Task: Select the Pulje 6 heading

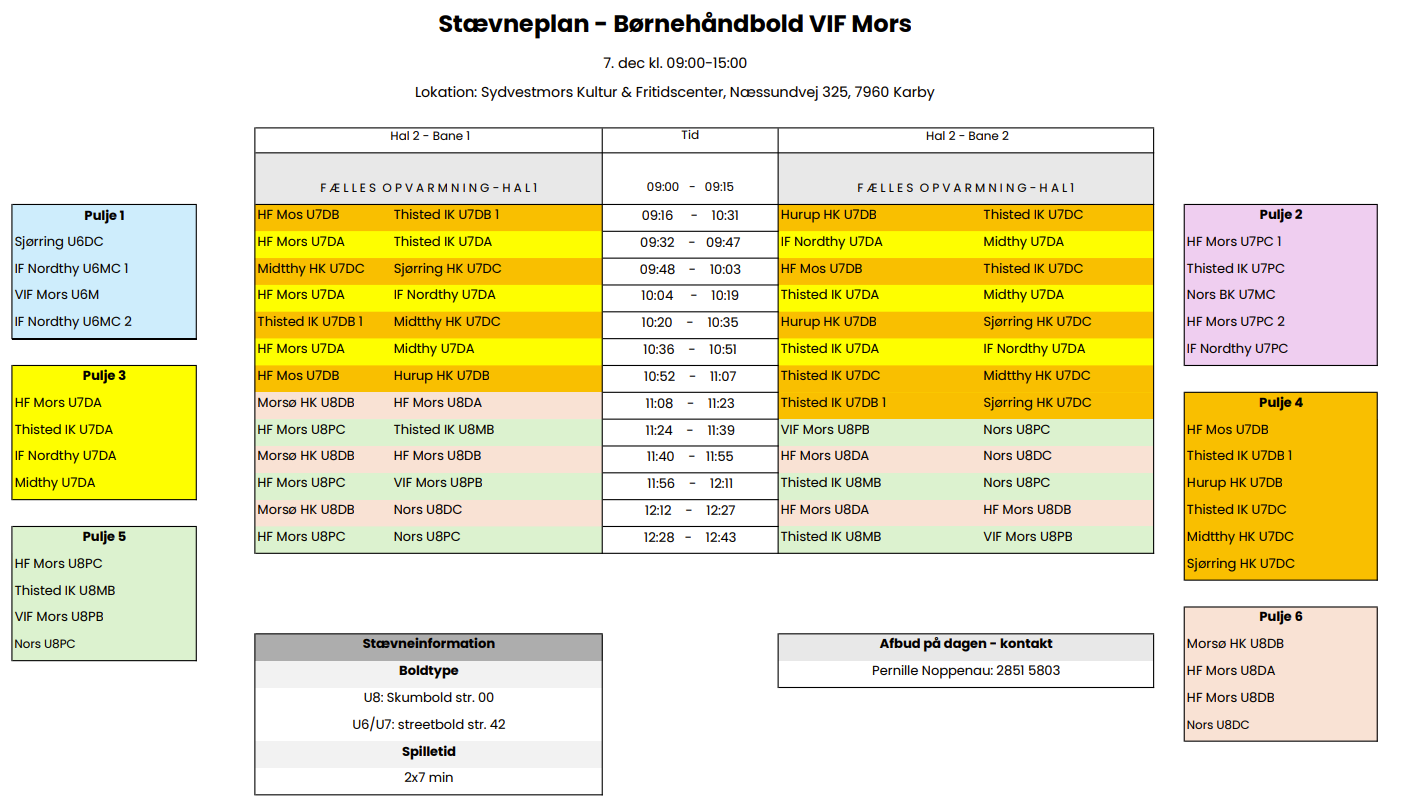Action: point(1280,617)
